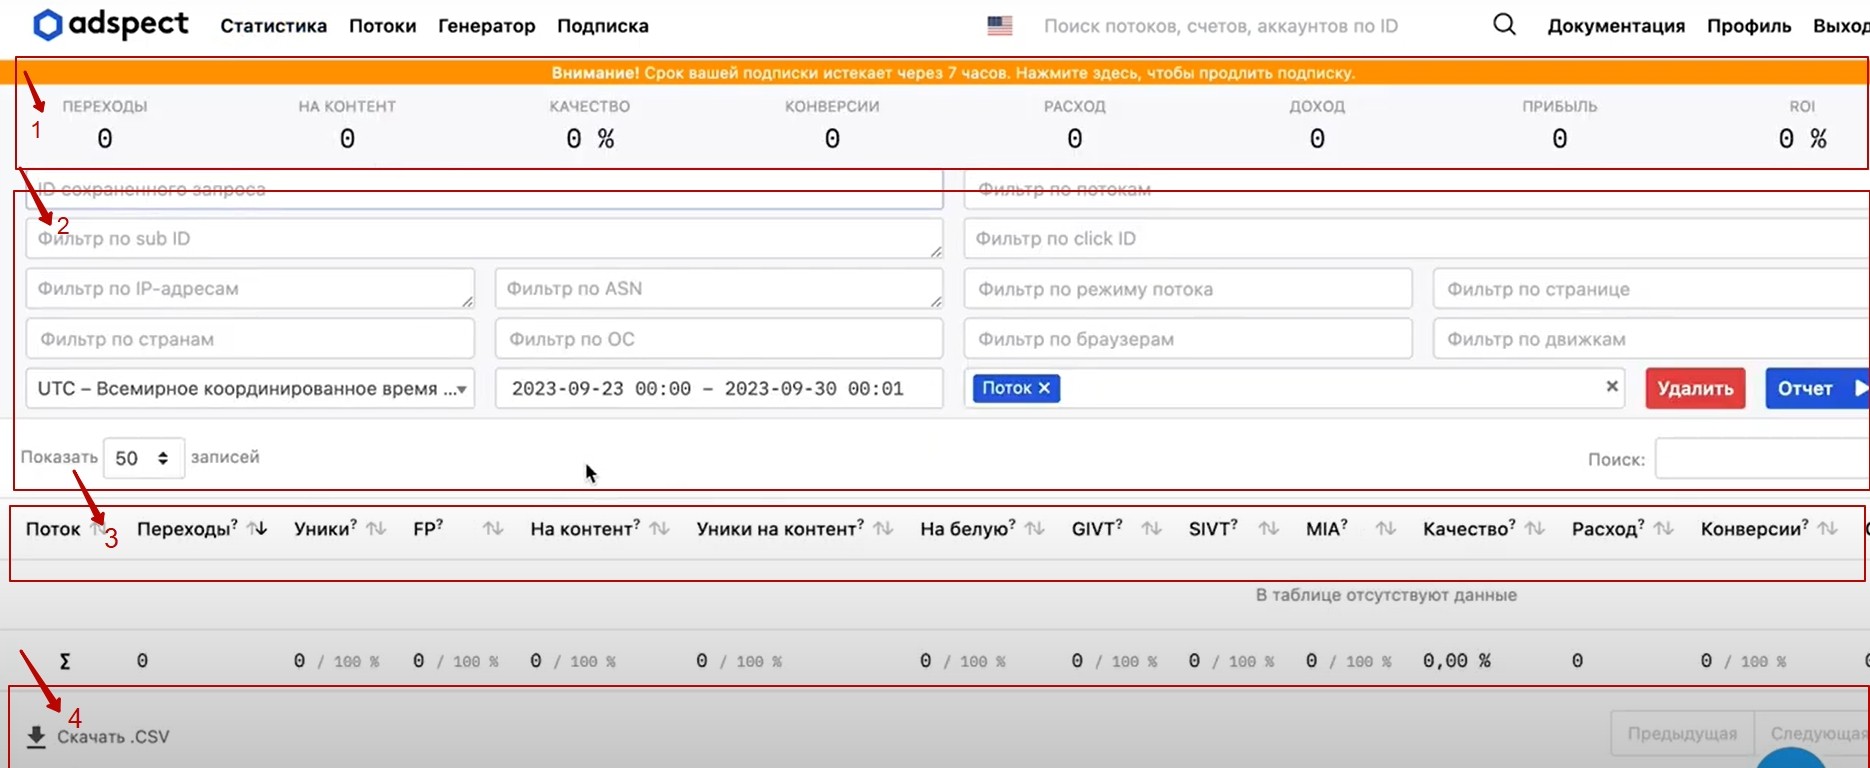The width and height of the screenshot is (1870, 768).
Task: Sort by Уники column arrows
Action: click(x=376, y=529)
